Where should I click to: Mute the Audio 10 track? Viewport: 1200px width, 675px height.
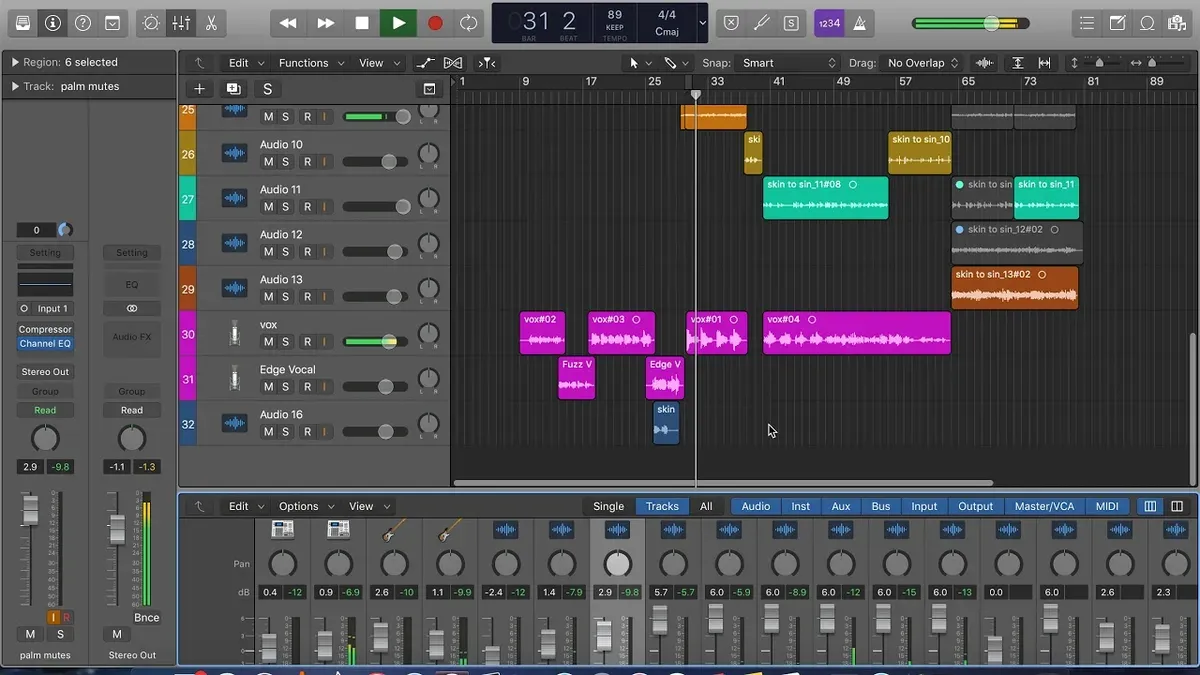(x=268, y=162)
